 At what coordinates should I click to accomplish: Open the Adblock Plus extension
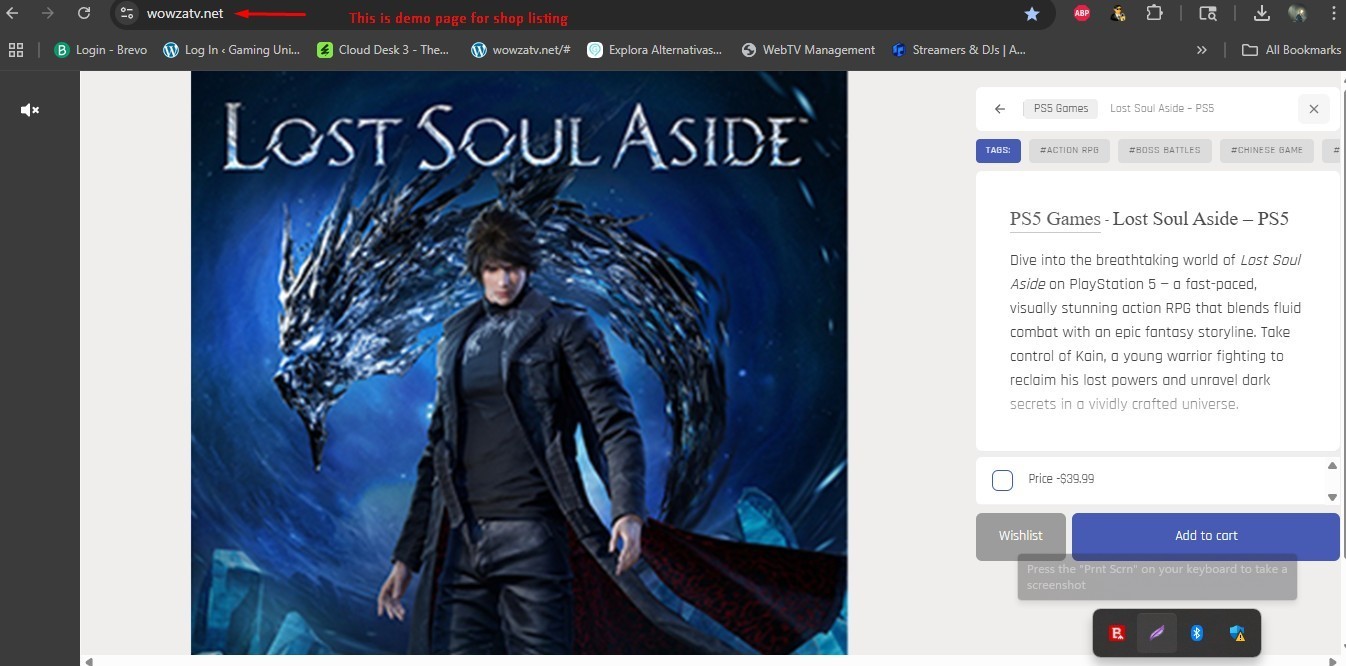[x=1082, y=14]
